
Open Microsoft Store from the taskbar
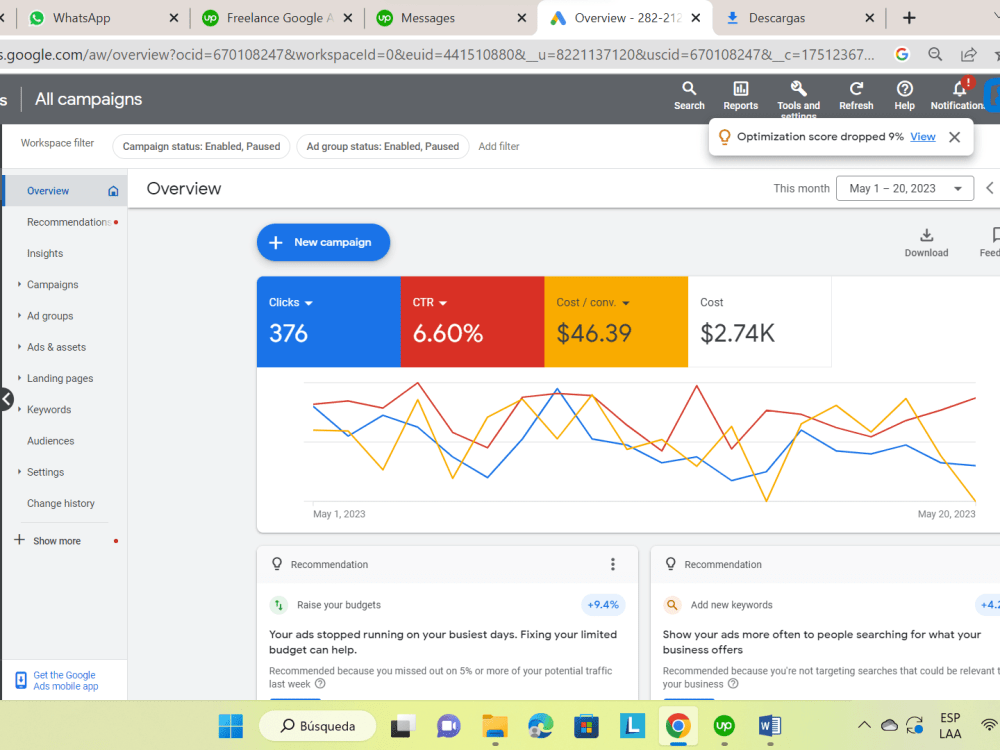pos(586,726)
